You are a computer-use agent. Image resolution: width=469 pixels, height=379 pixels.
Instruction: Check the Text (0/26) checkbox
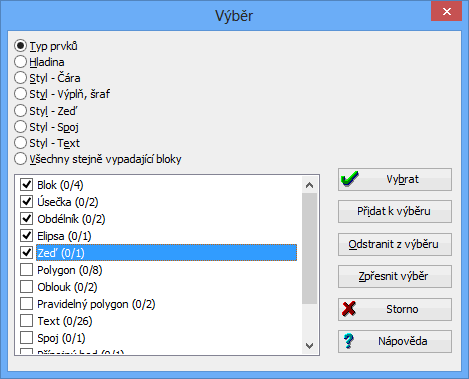[x=26, y=321]
